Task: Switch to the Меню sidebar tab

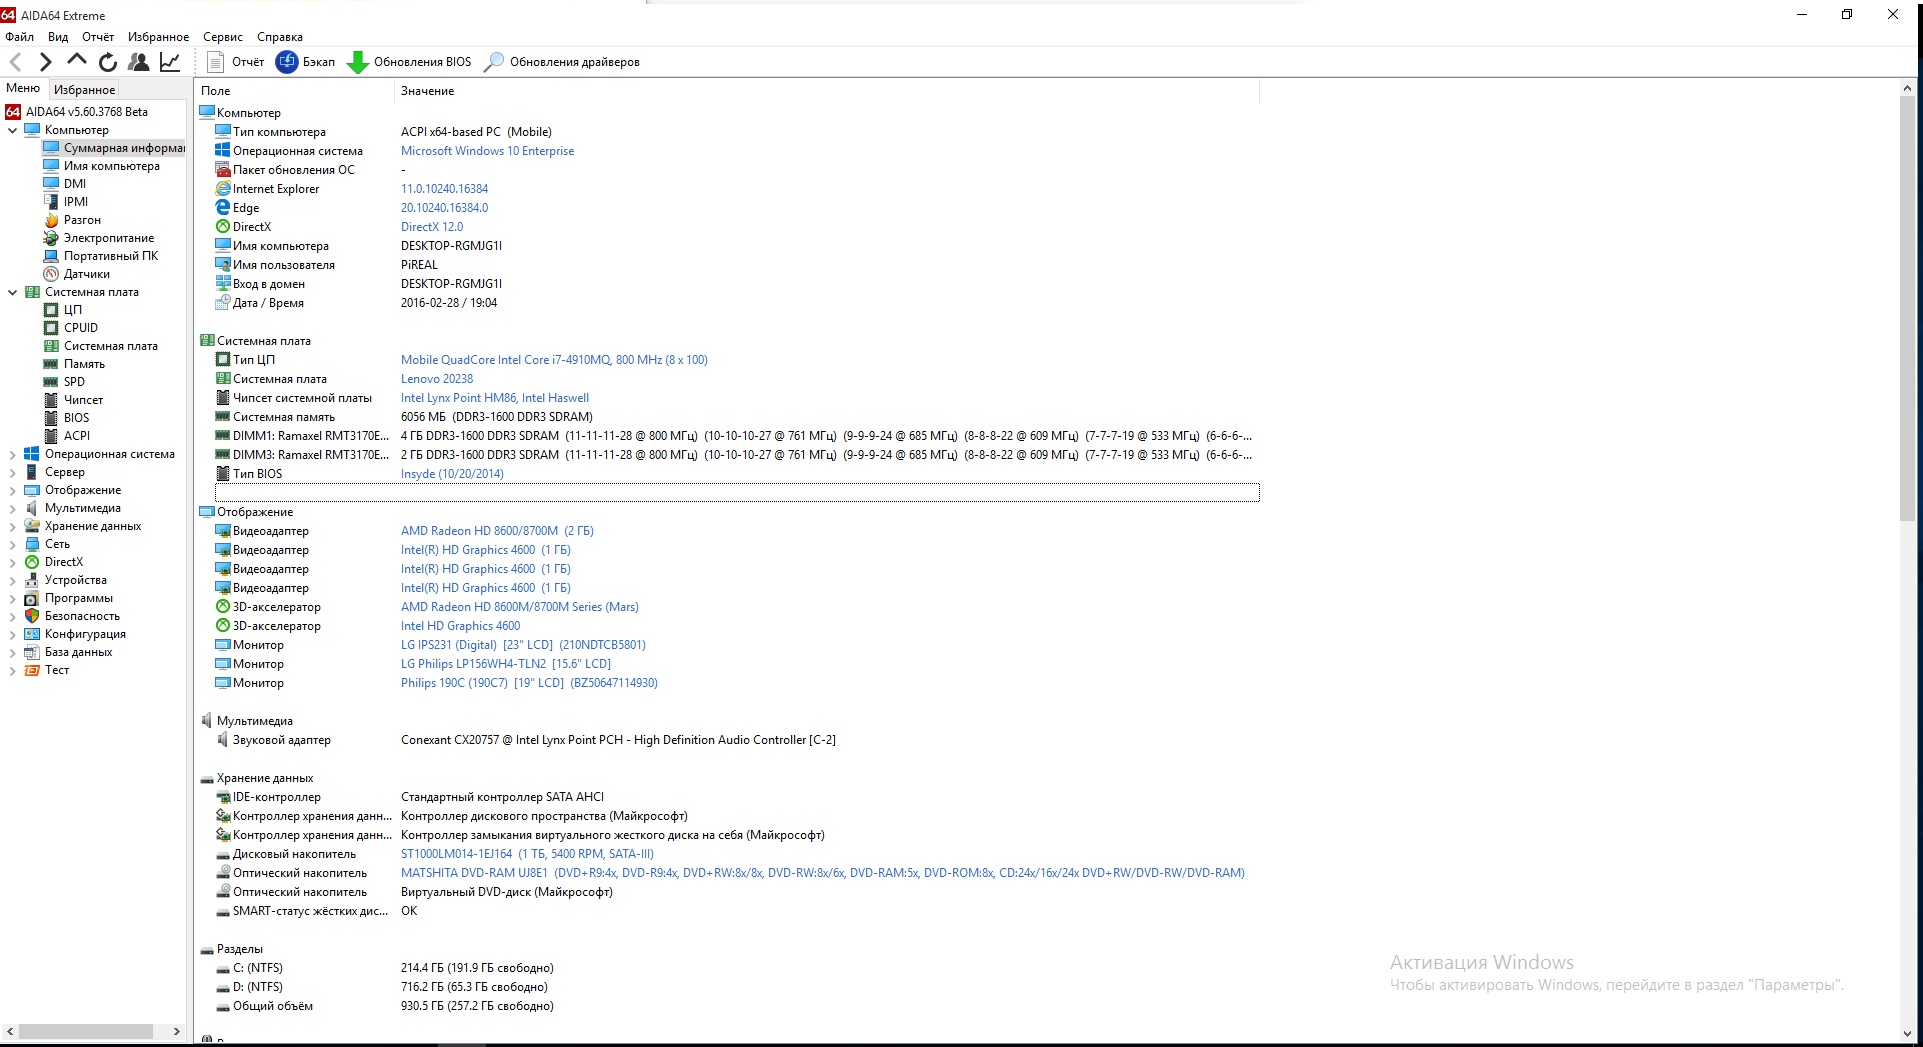Action: pos(23,88)
